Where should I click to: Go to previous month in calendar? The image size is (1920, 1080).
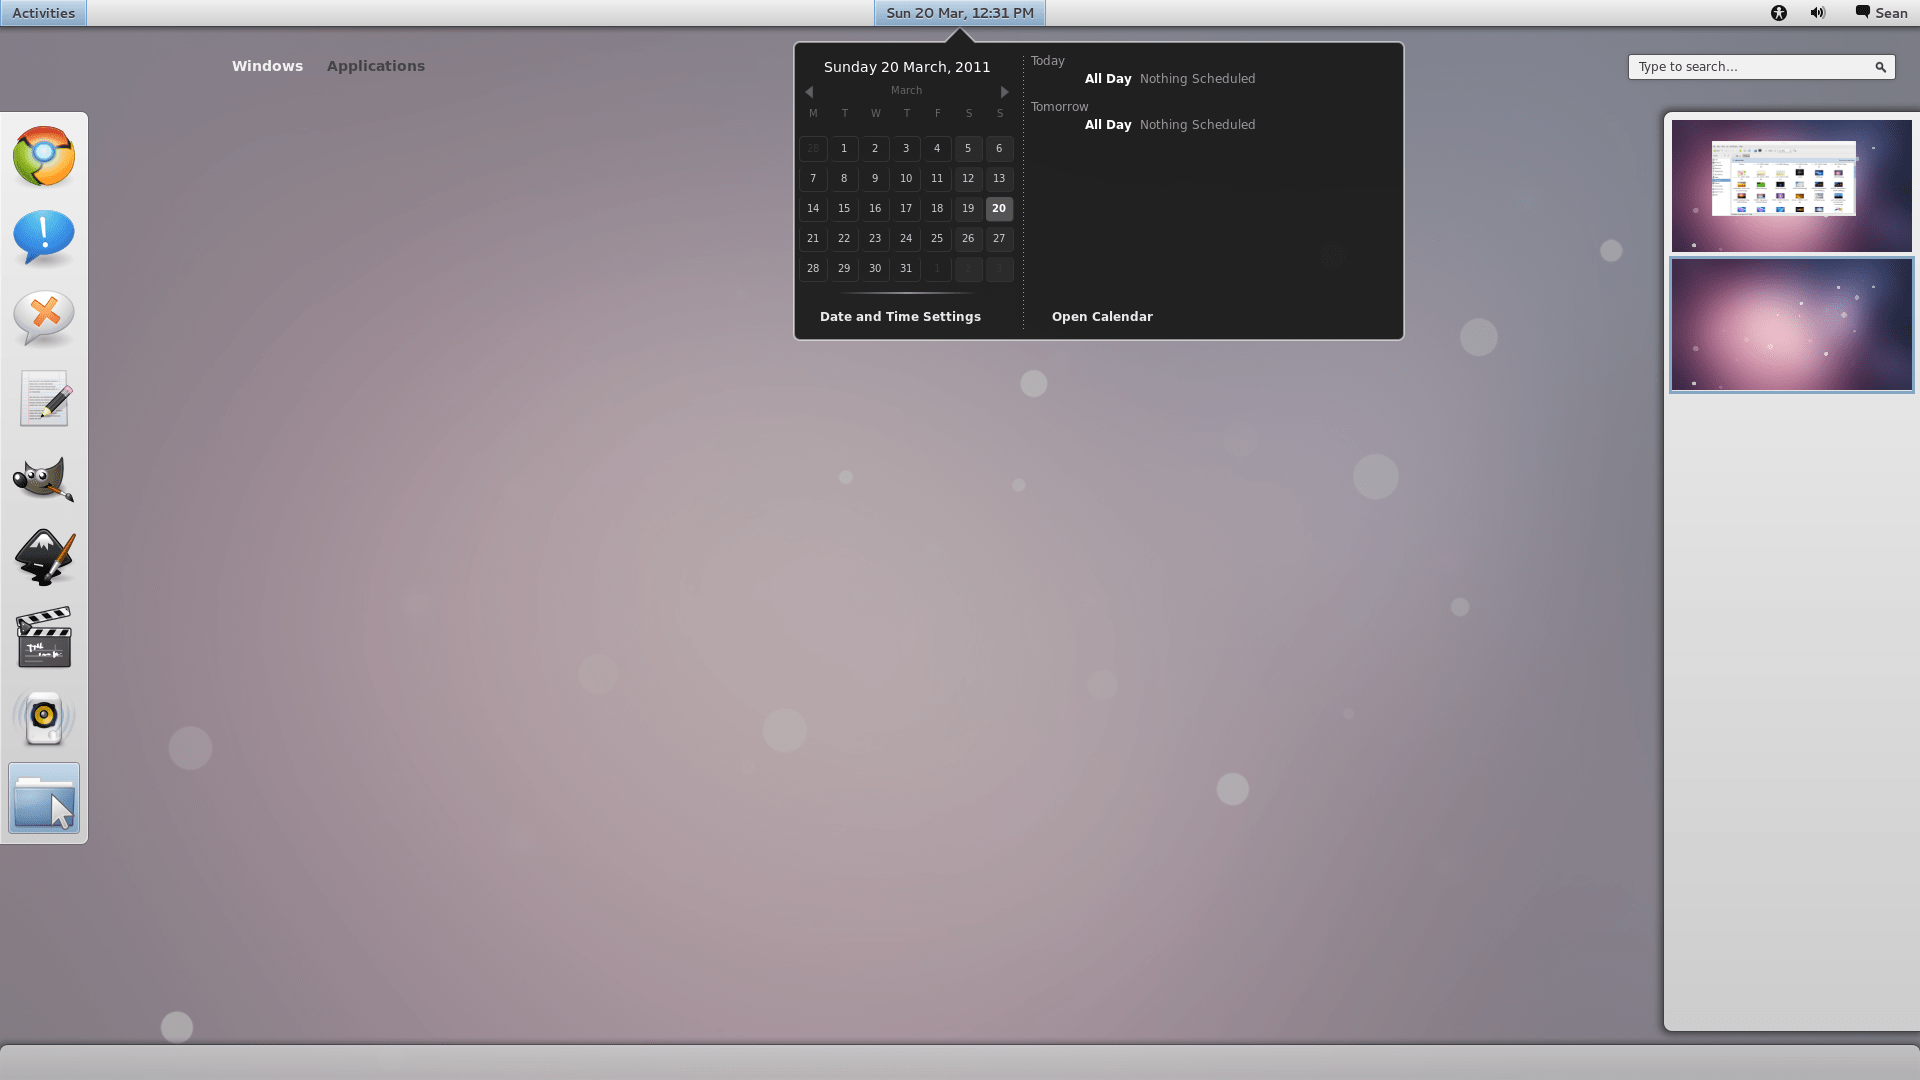(x=809, y=92)
